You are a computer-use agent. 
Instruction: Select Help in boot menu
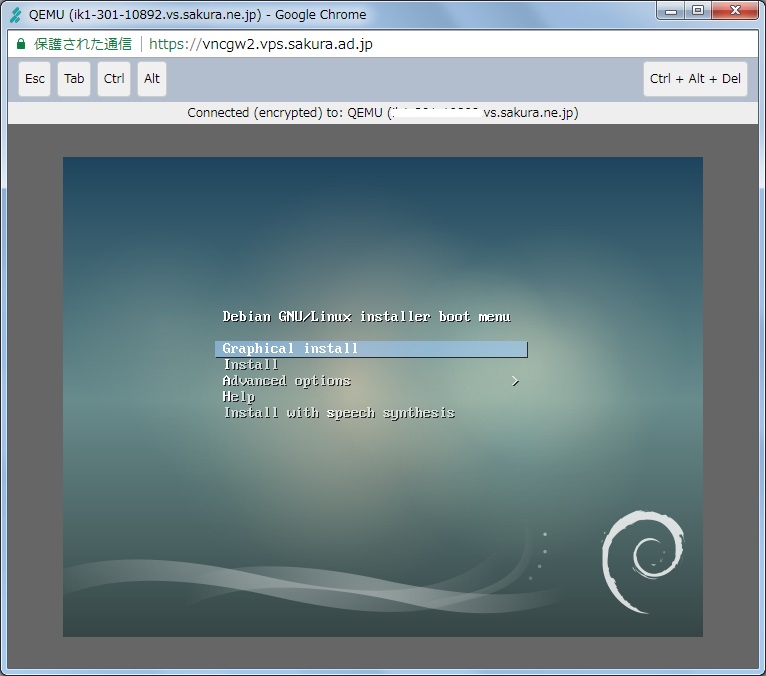(x=239, y=397)
